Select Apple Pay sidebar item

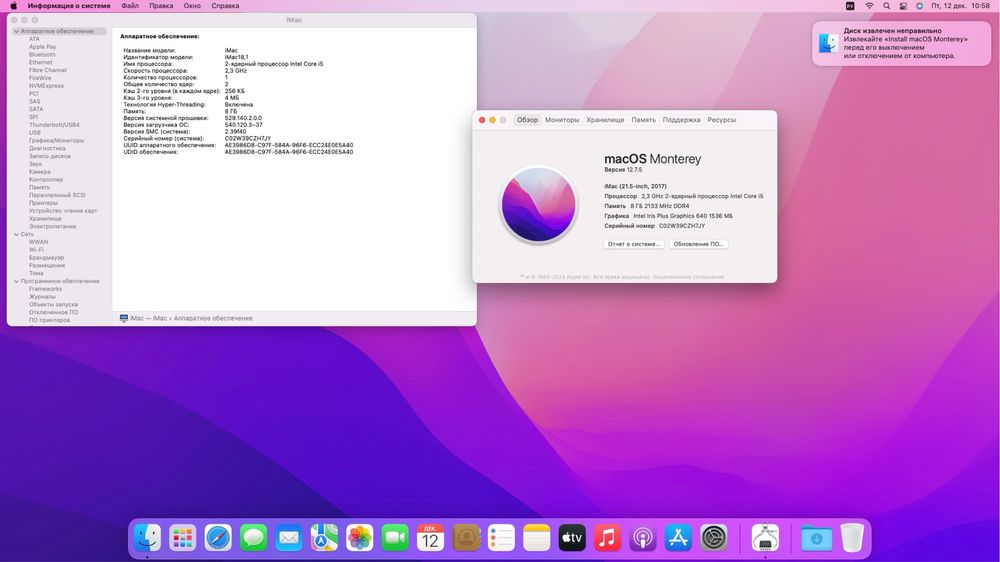coord(42,47)
